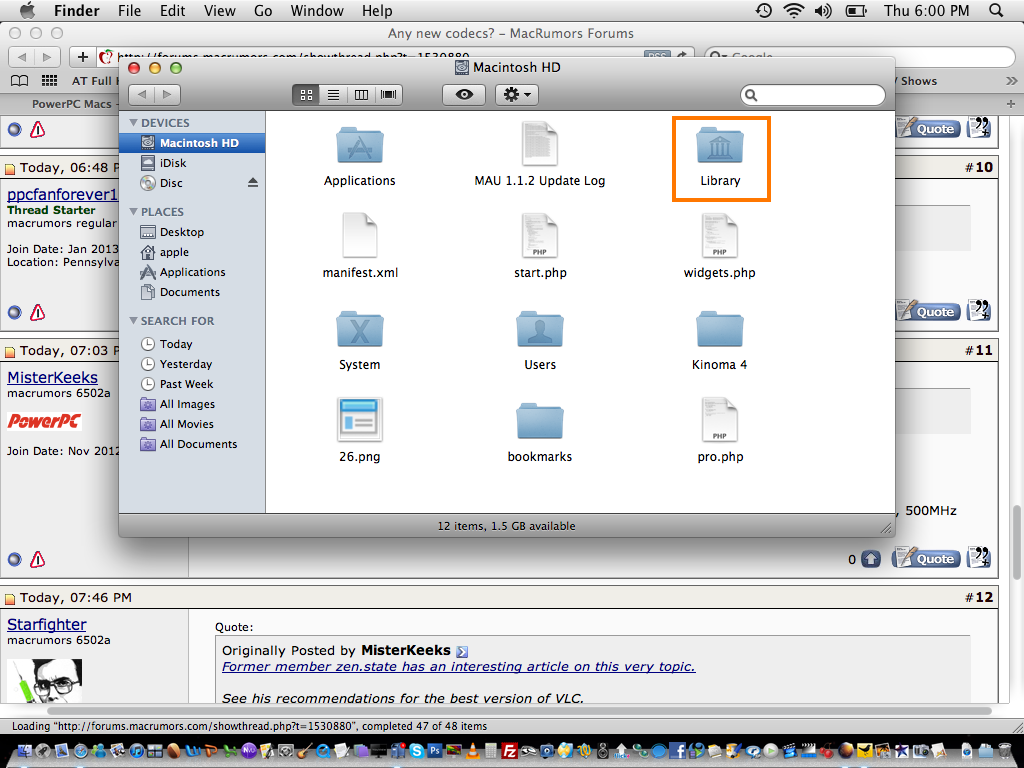Select the Yesterday saved search

point(192,364)
